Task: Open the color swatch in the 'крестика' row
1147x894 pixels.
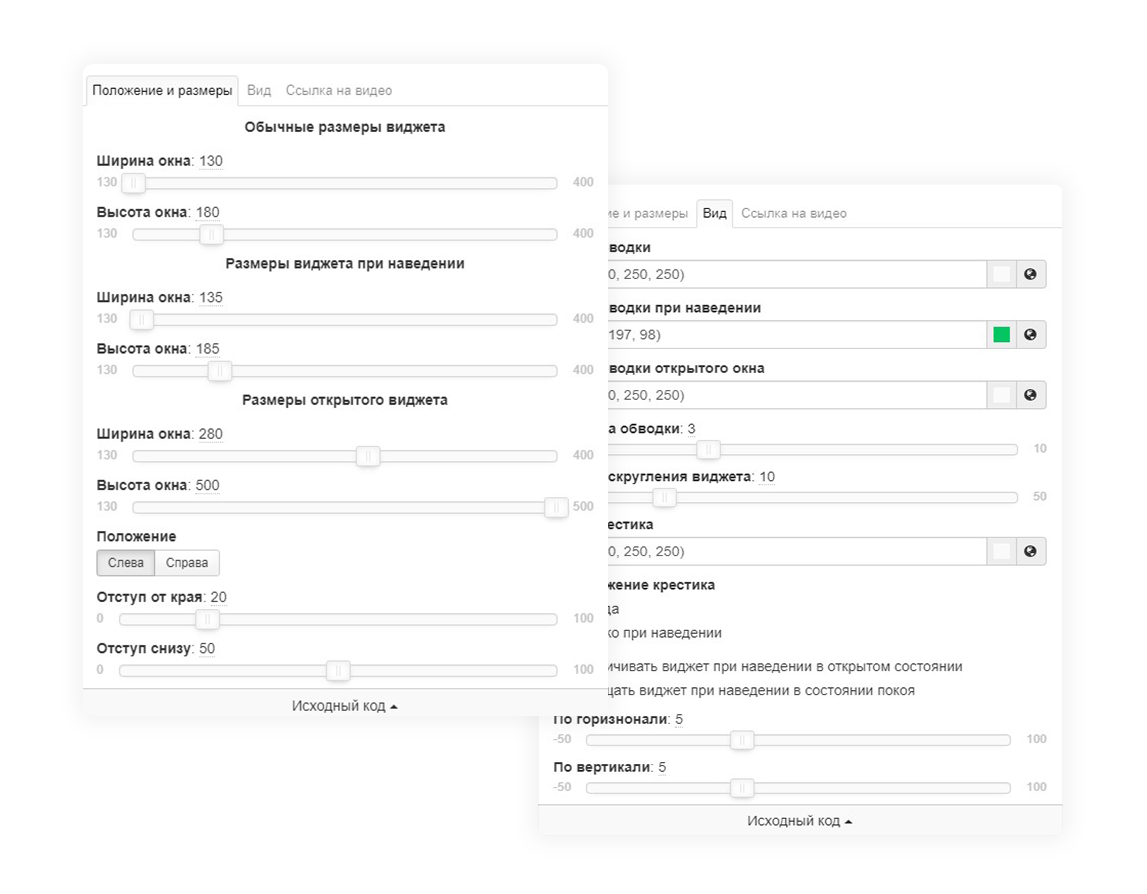Action: 1001,551
